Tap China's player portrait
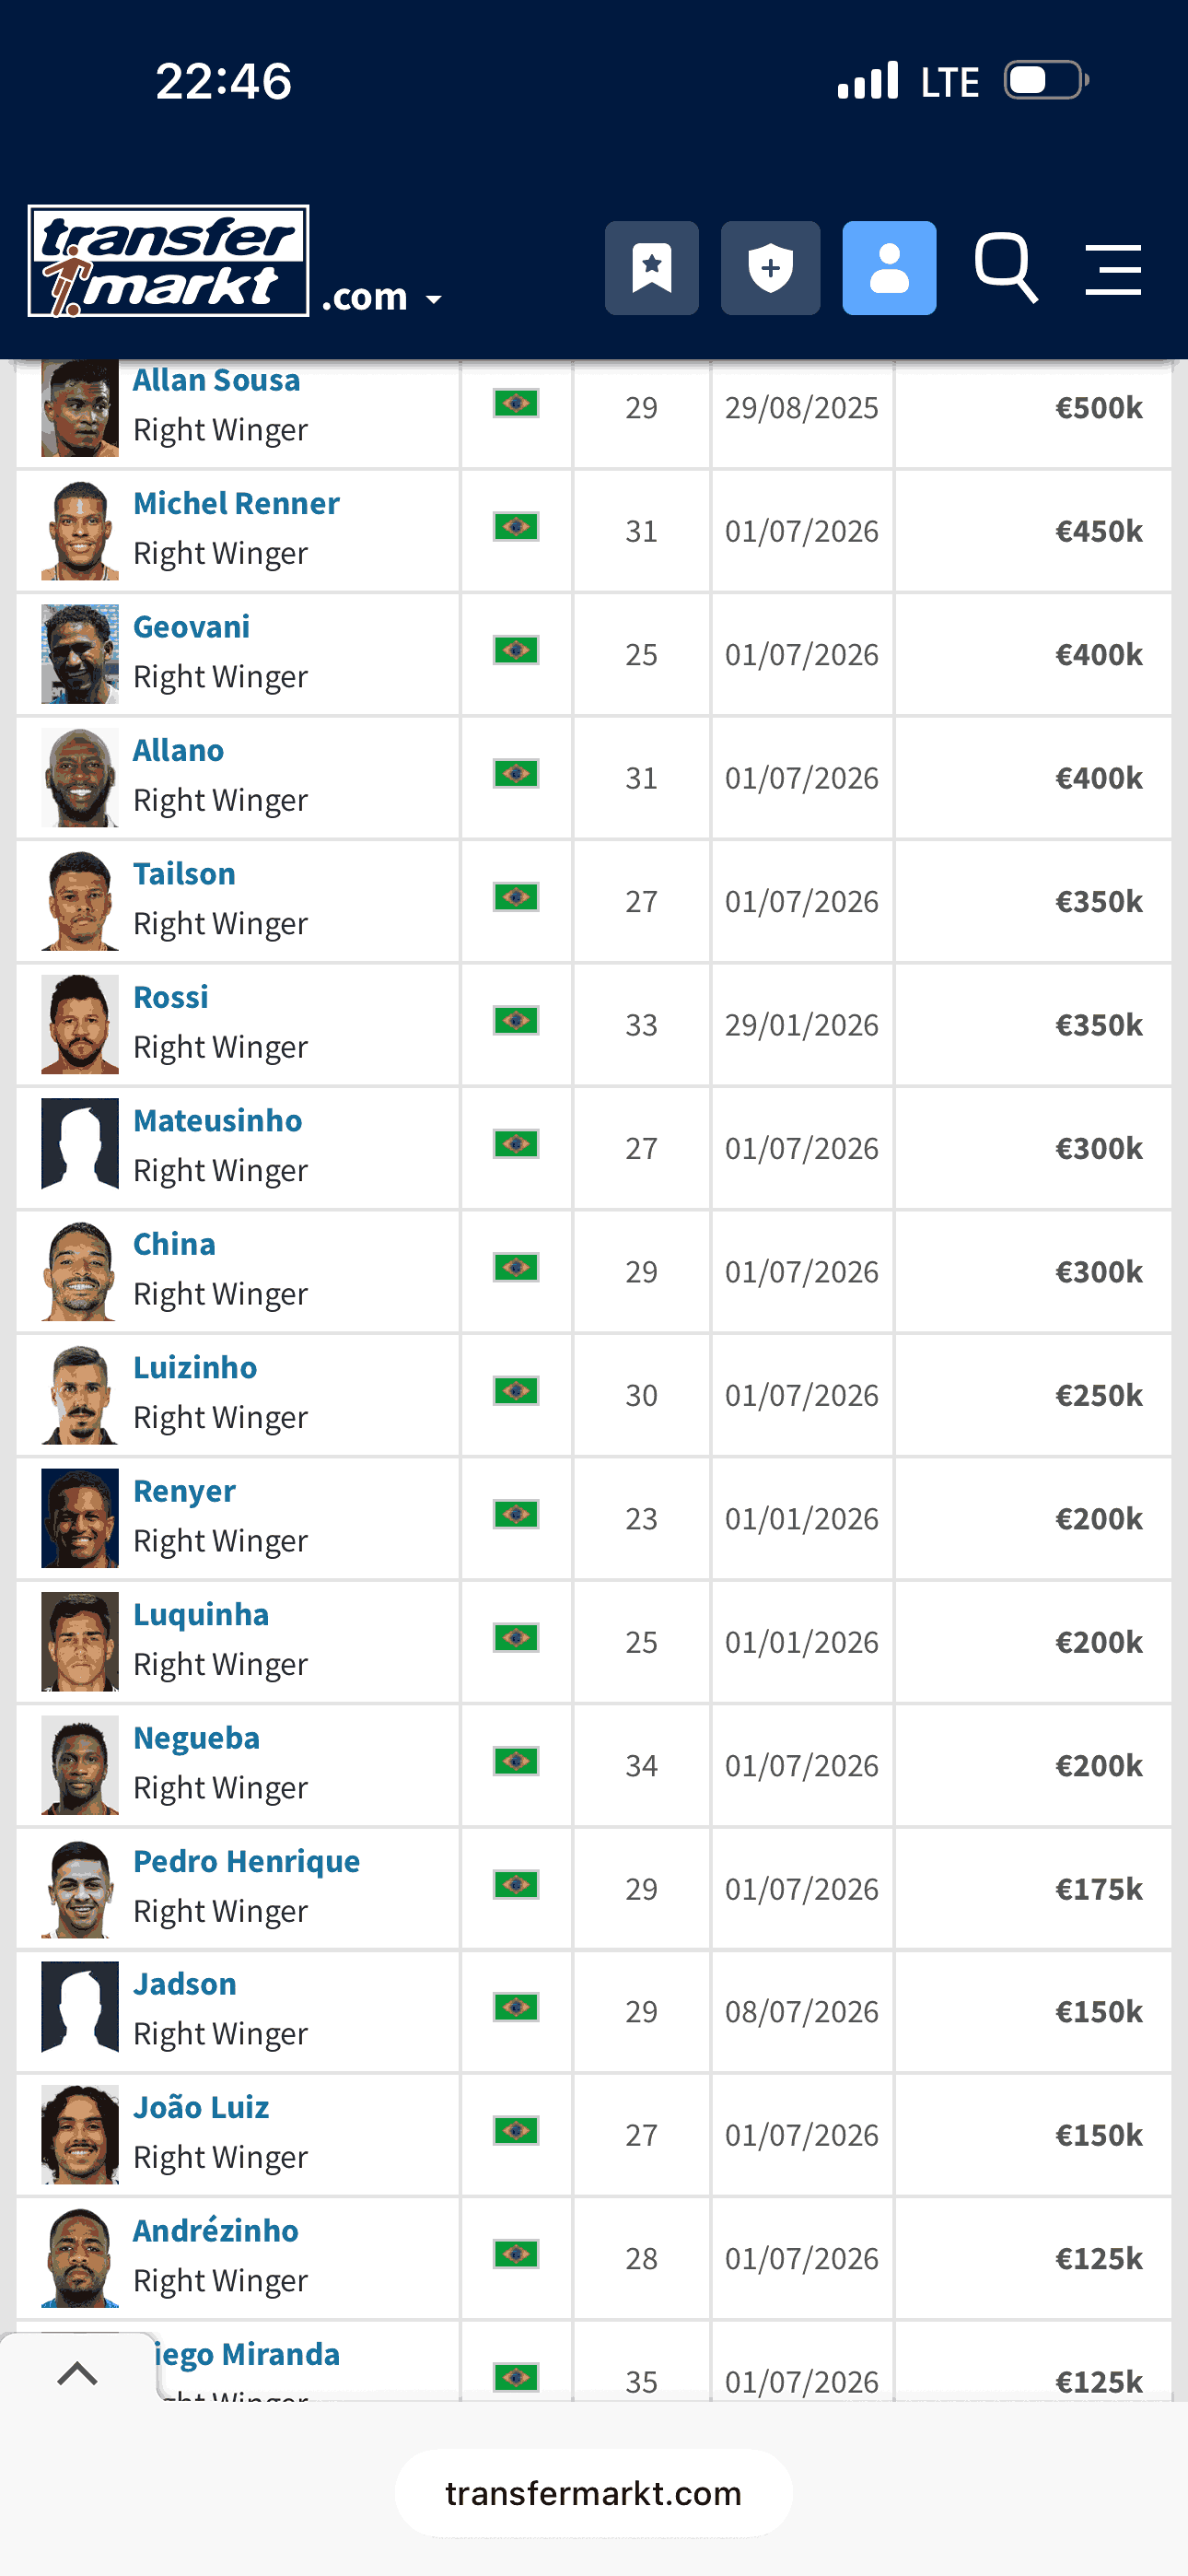 pyautogui.click(x=80, y=1271)
